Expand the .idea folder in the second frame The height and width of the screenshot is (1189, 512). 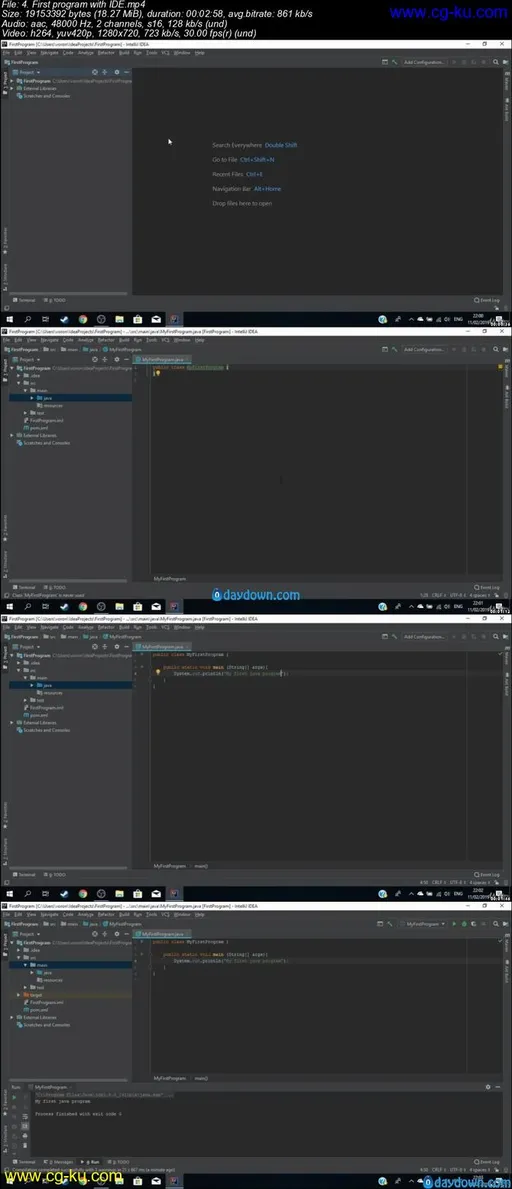point(19,375)
